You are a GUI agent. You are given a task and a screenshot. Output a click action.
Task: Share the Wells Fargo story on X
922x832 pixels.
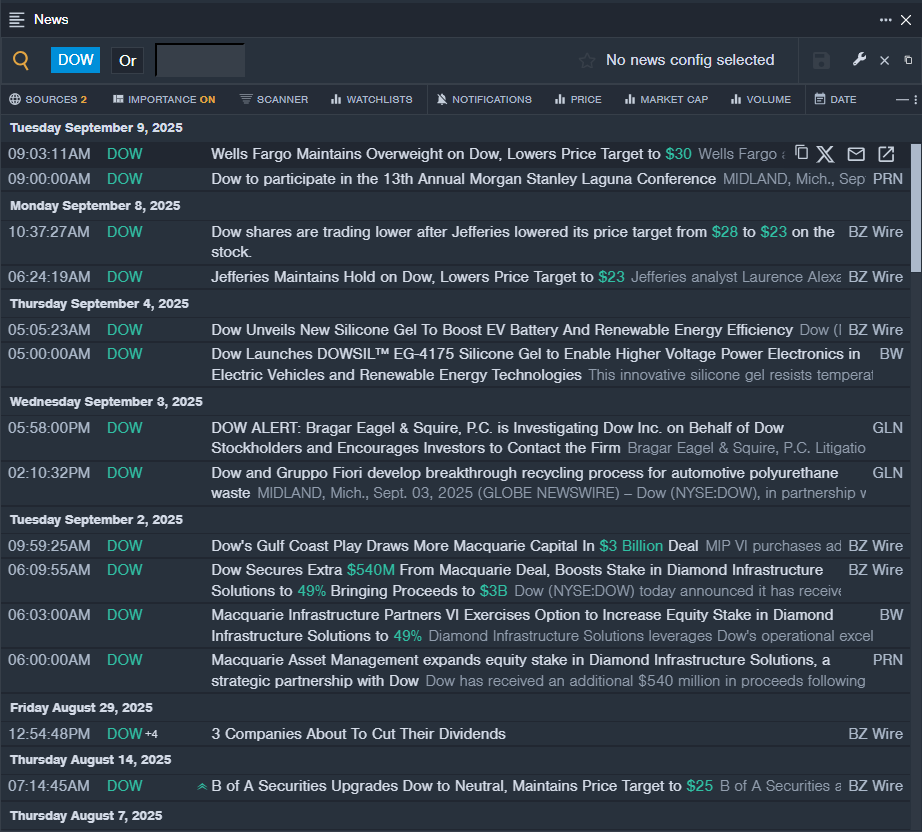pos(826,154)
